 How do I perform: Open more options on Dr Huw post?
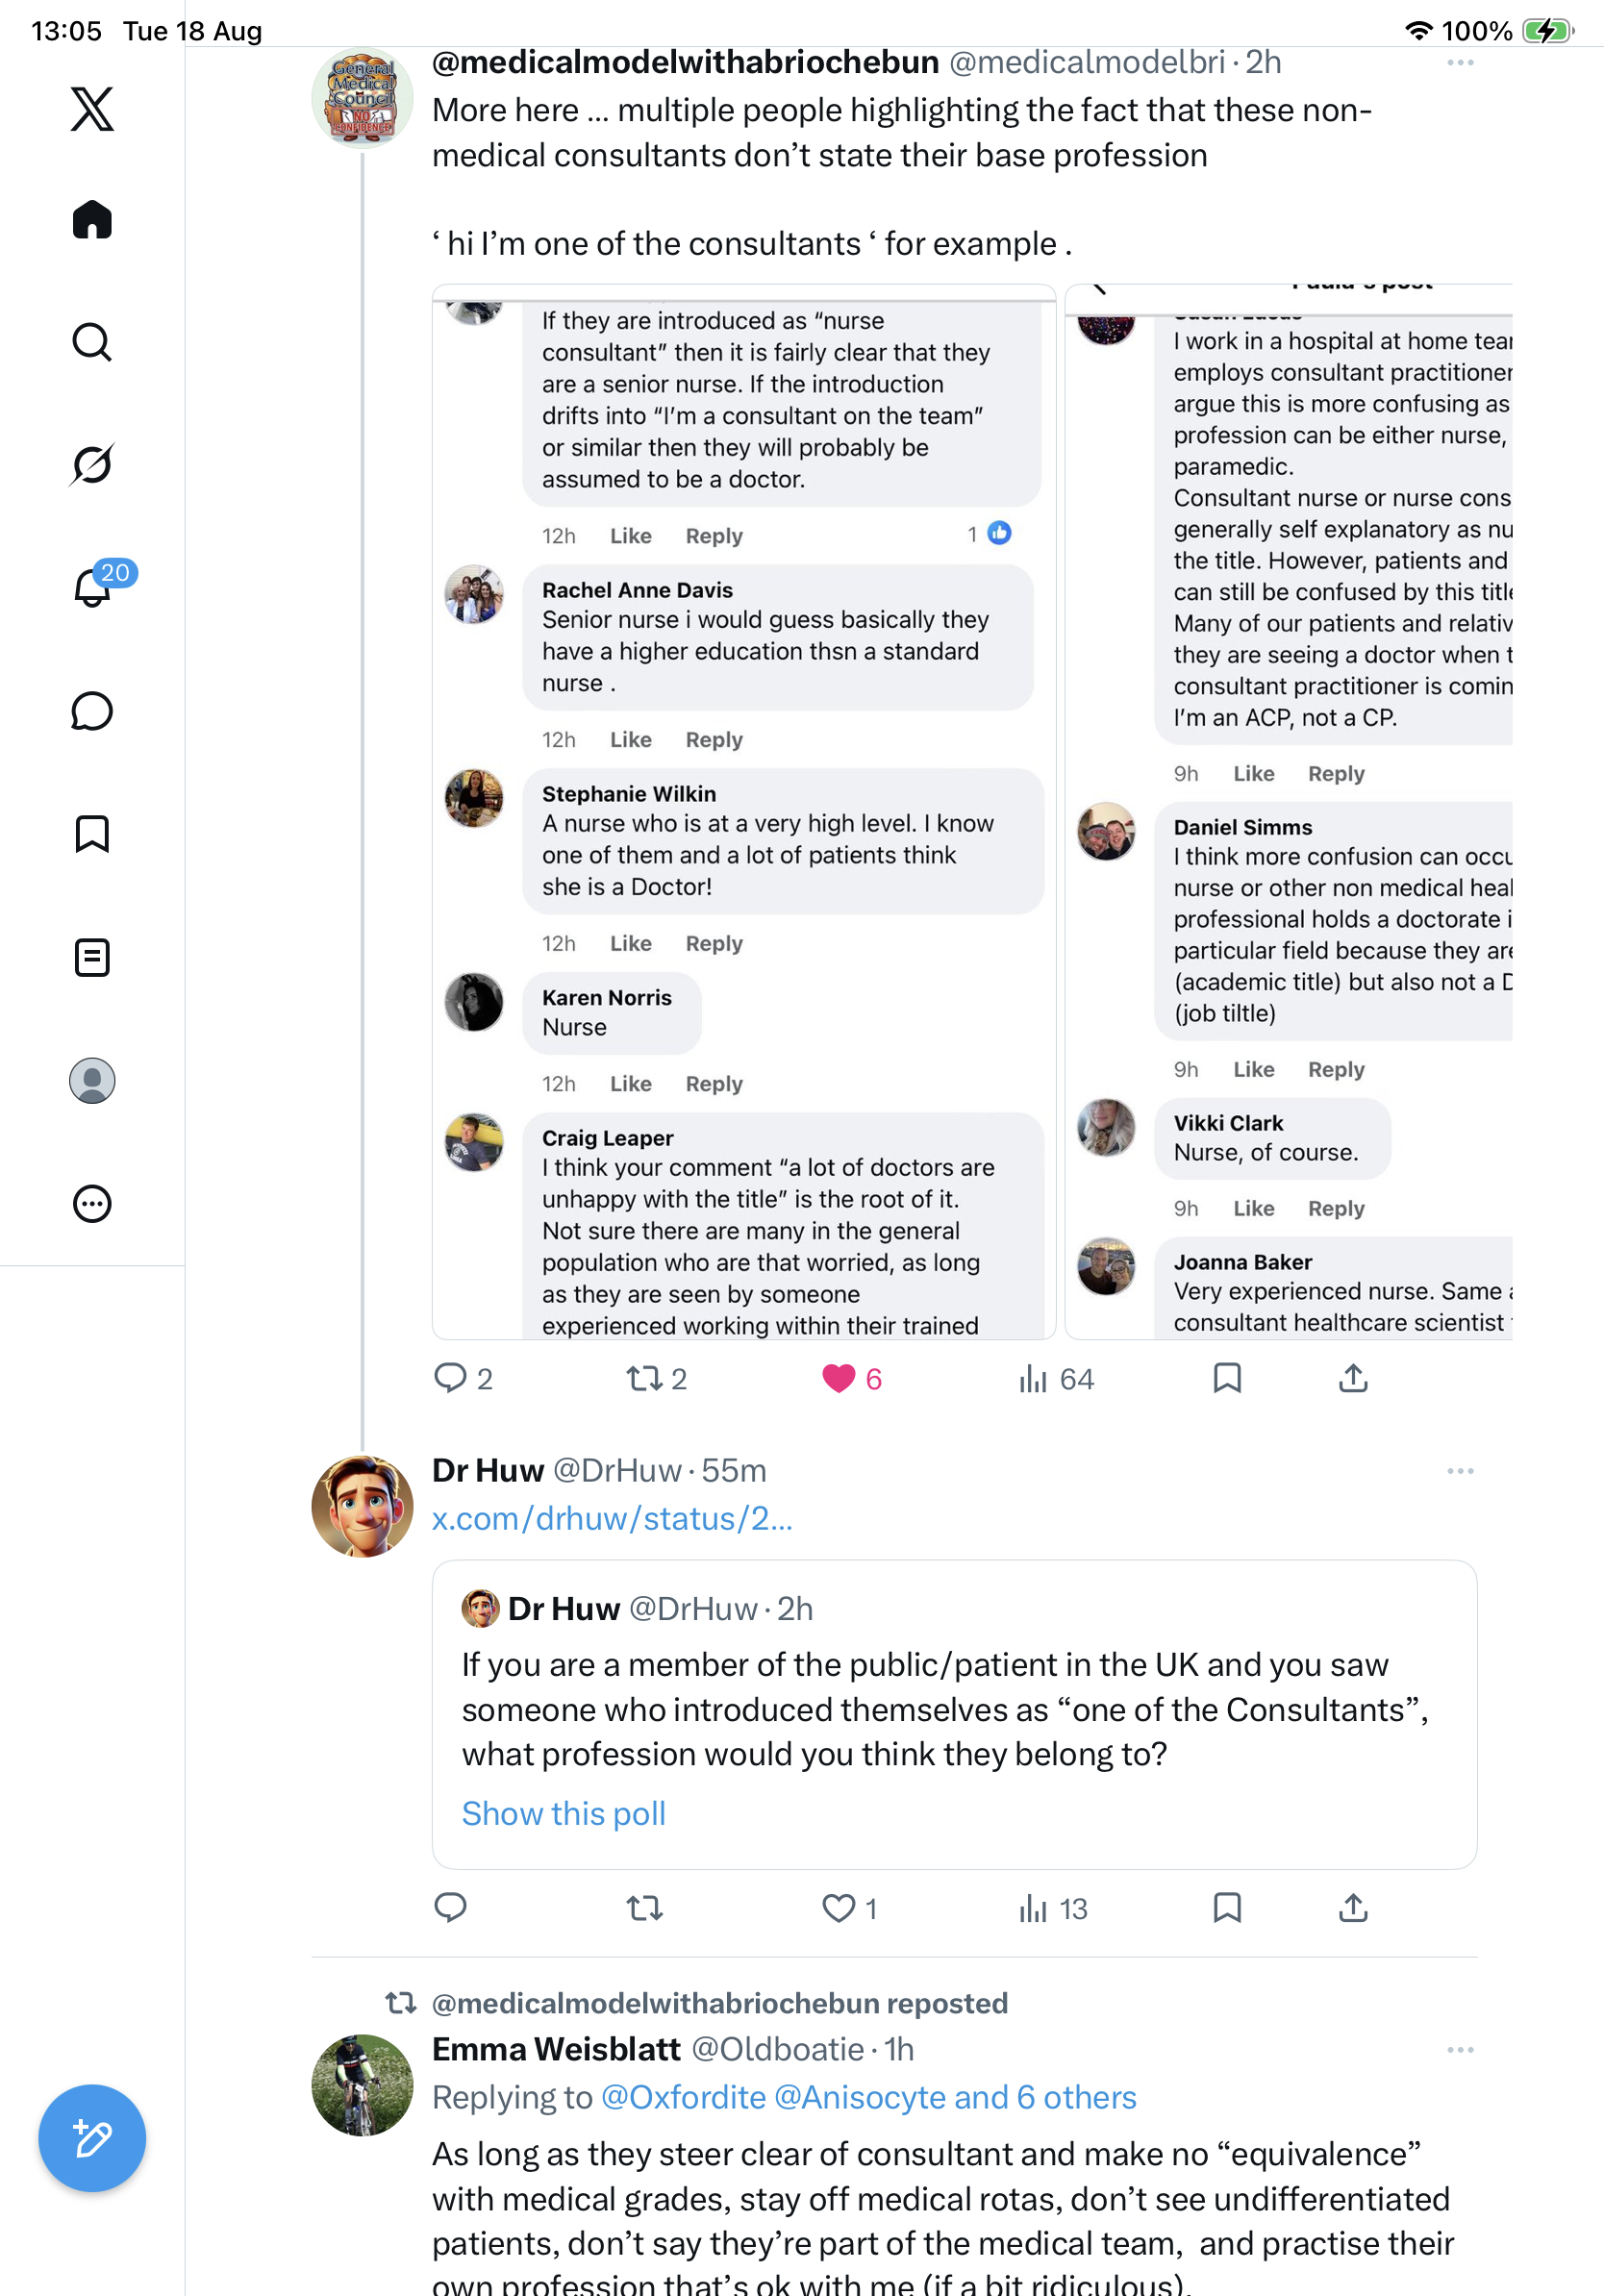click(1460, 1471)
